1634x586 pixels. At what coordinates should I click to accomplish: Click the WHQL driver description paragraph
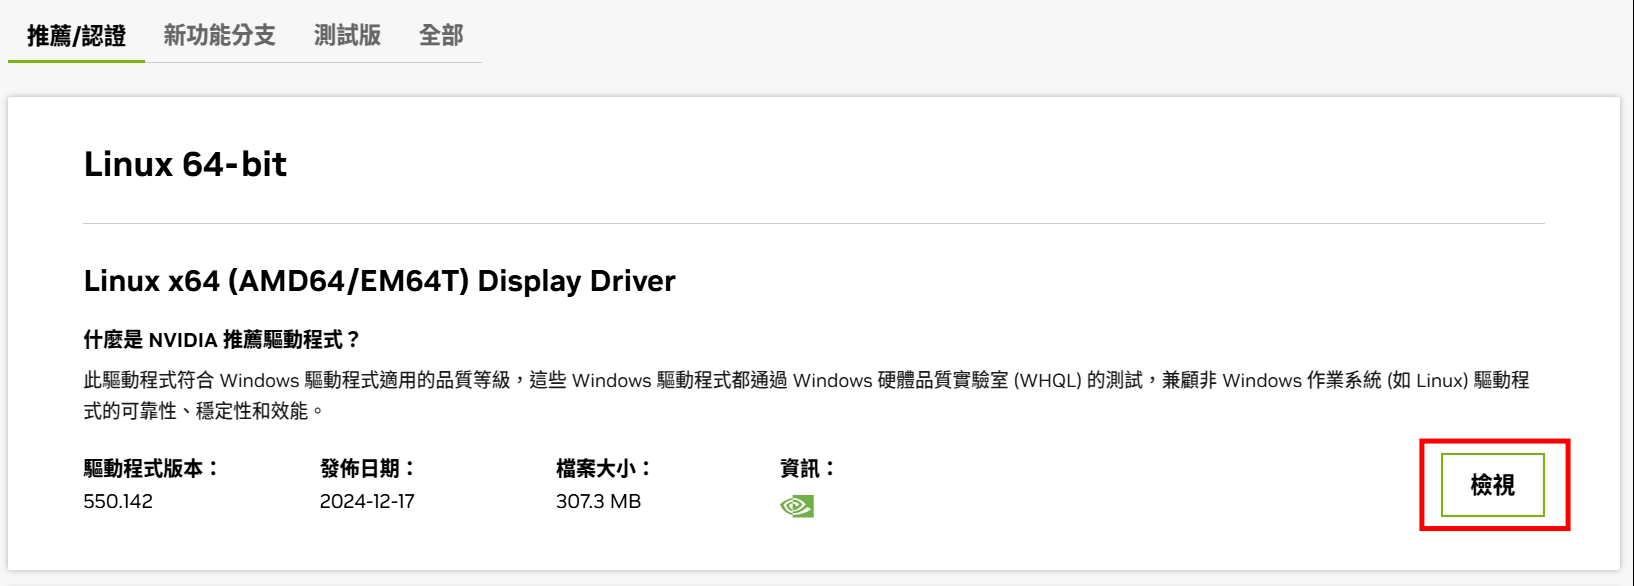coord(807,395)
